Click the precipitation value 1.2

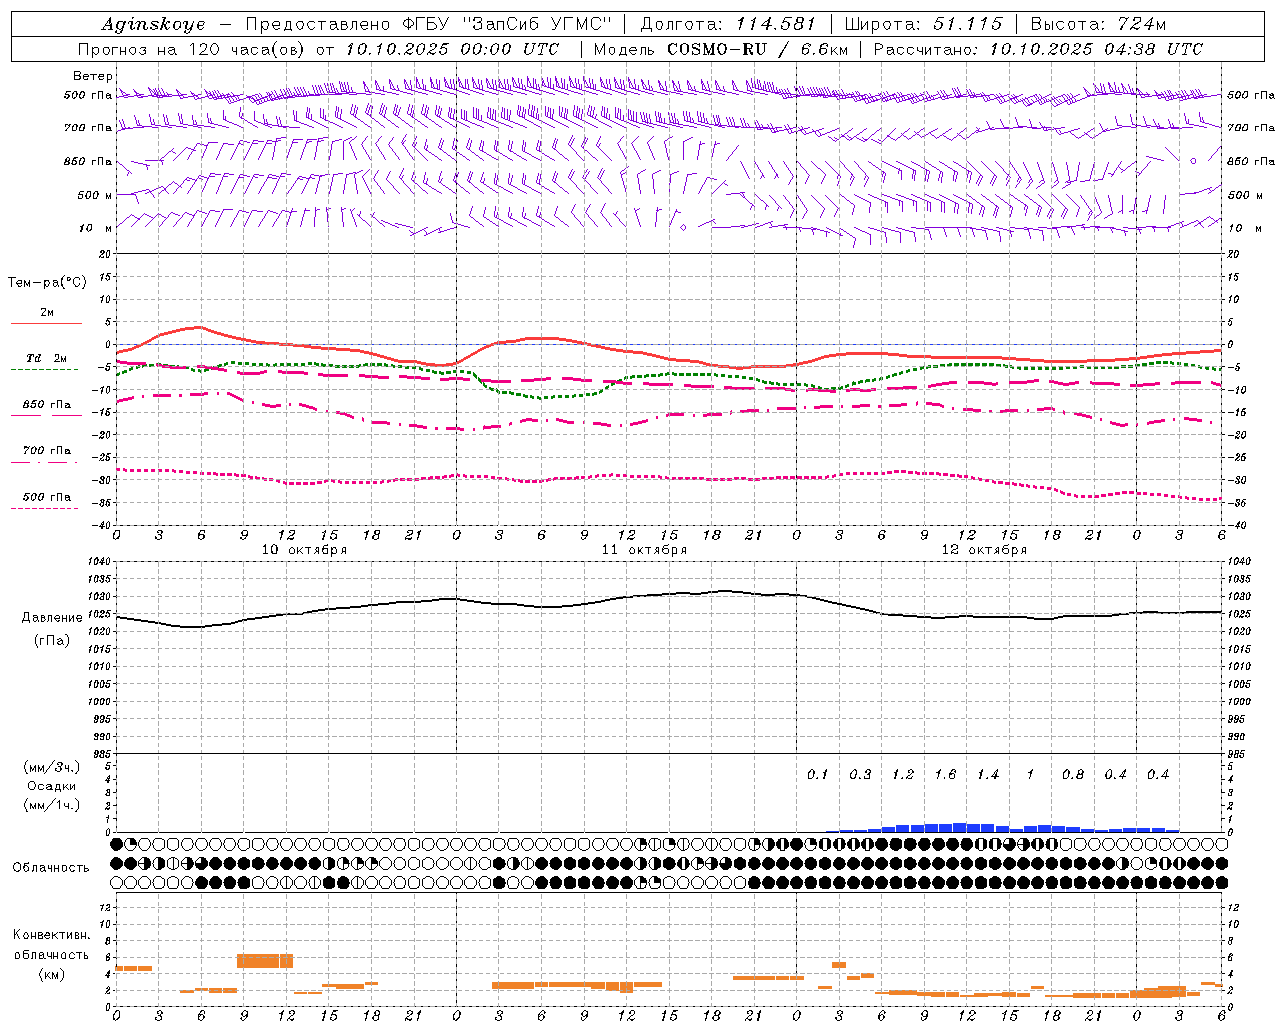coord(903,774)
